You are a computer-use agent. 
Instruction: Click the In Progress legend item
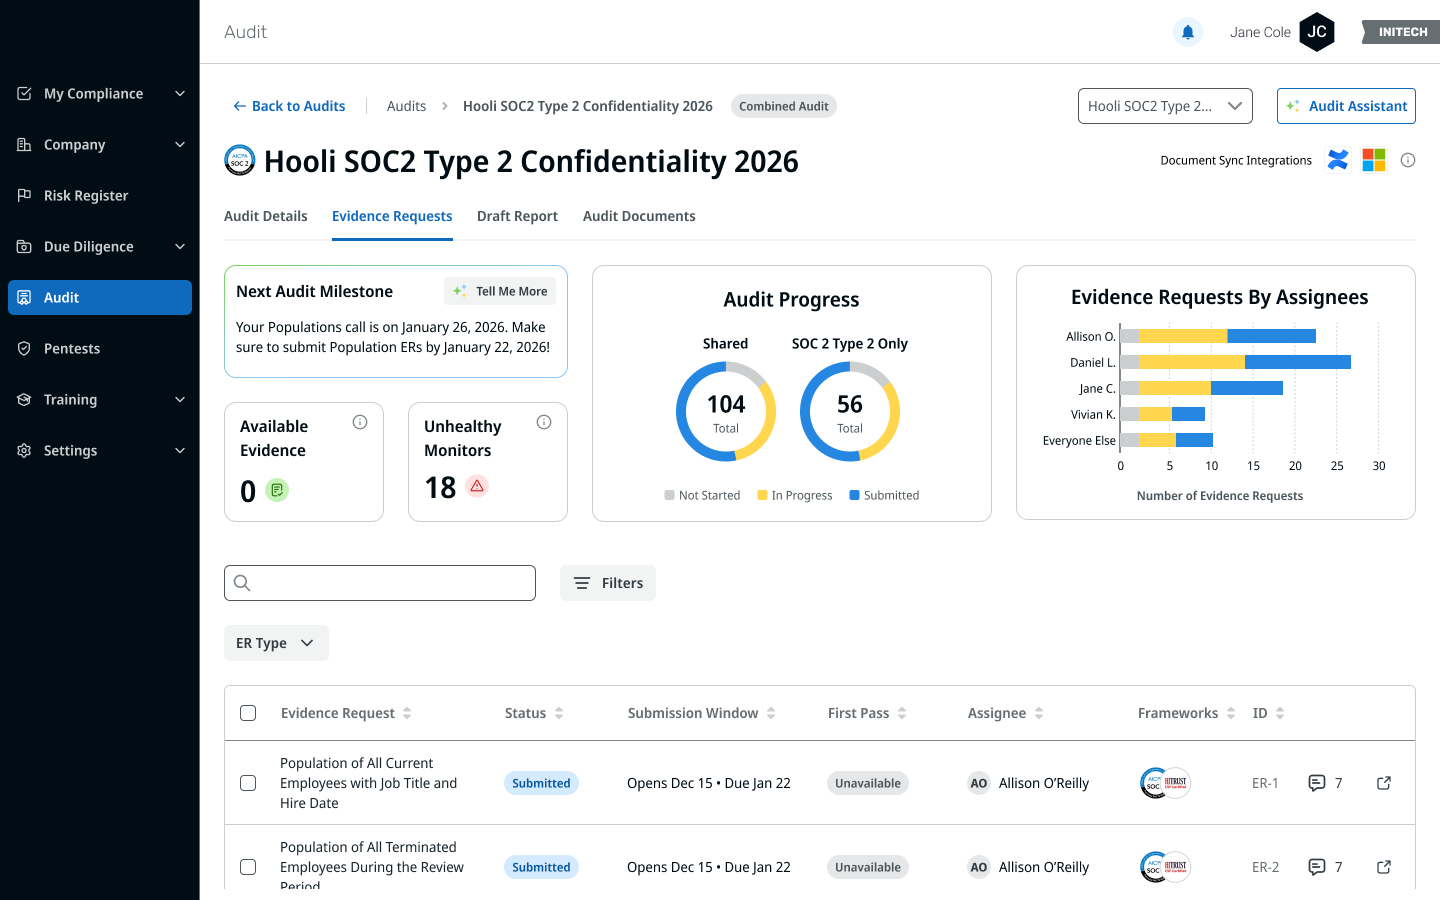[x=795, y=495]
